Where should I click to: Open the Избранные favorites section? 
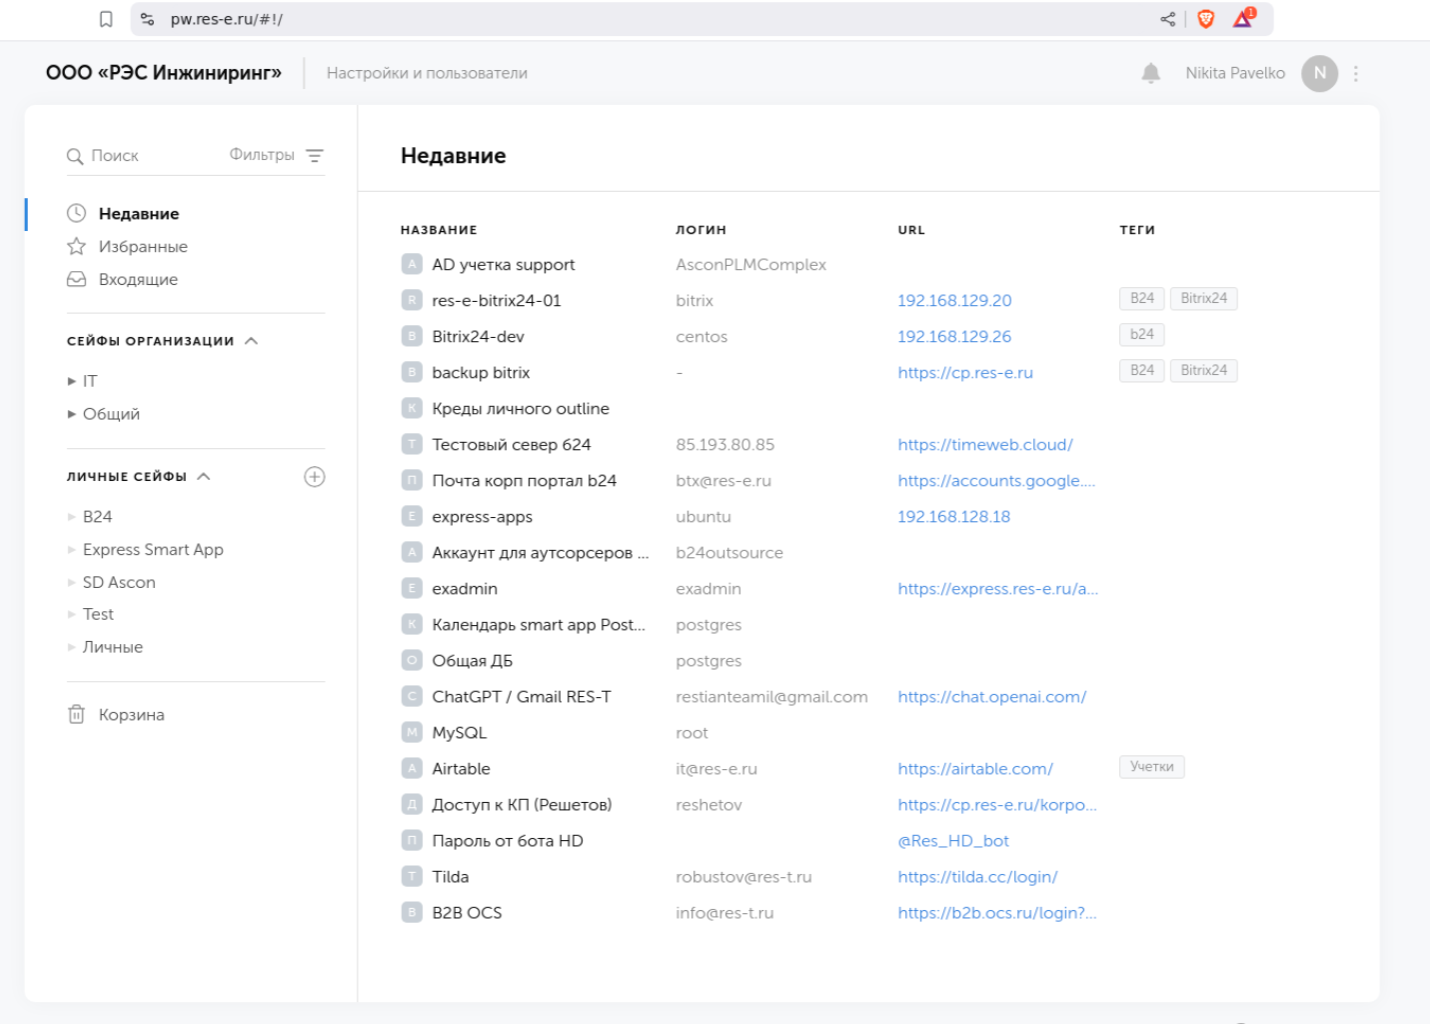tap(142, 247)
